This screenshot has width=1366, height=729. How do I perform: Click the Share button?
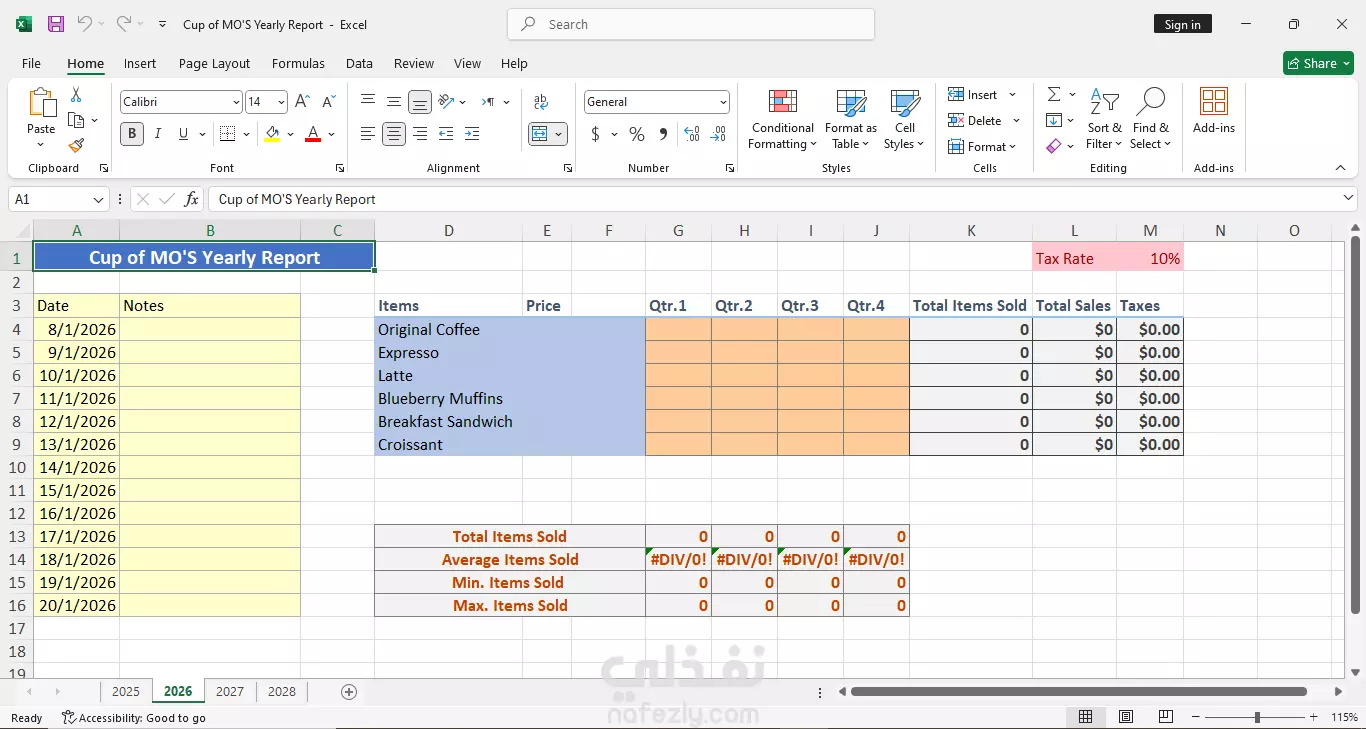pyautogui.click(x=1318, y=63)
